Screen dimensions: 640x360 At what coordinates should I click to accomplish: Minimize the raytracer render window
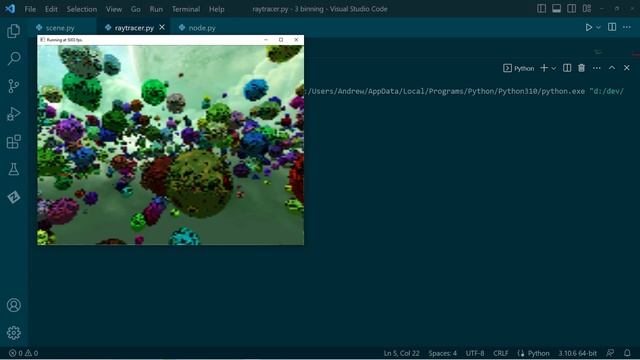pyautogui.click(x=266, y=40)
